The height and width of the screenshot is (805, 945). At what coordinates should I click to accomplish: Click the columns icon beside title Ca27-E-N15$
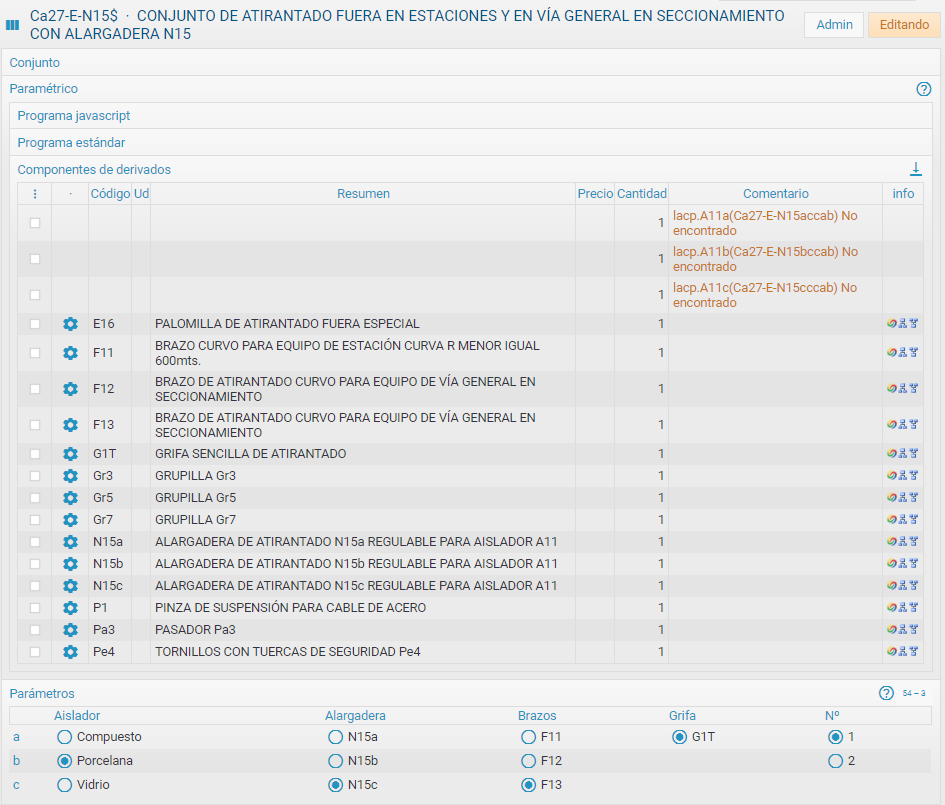(13, 25)
